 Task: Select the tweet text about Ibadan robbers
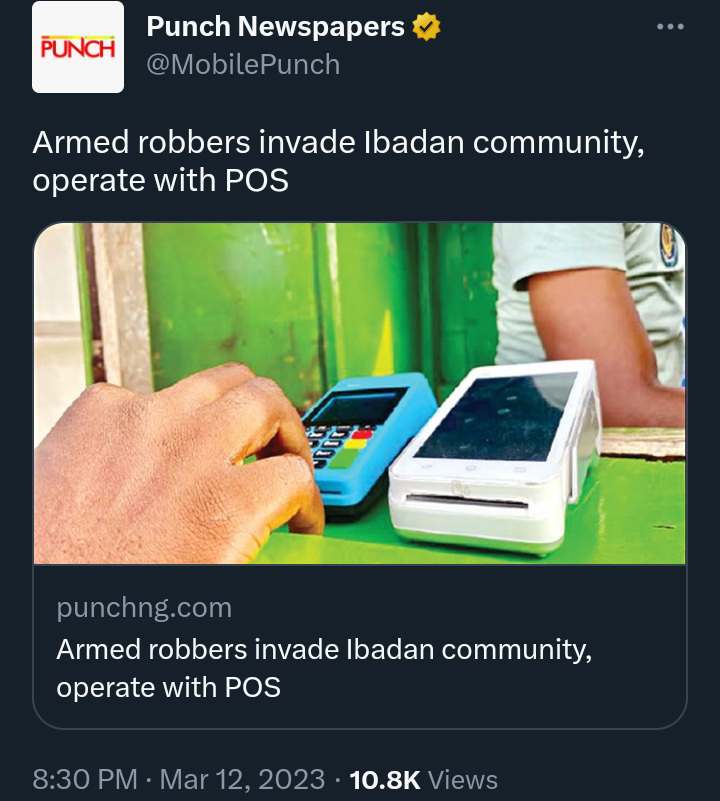[x=338, y=161]
